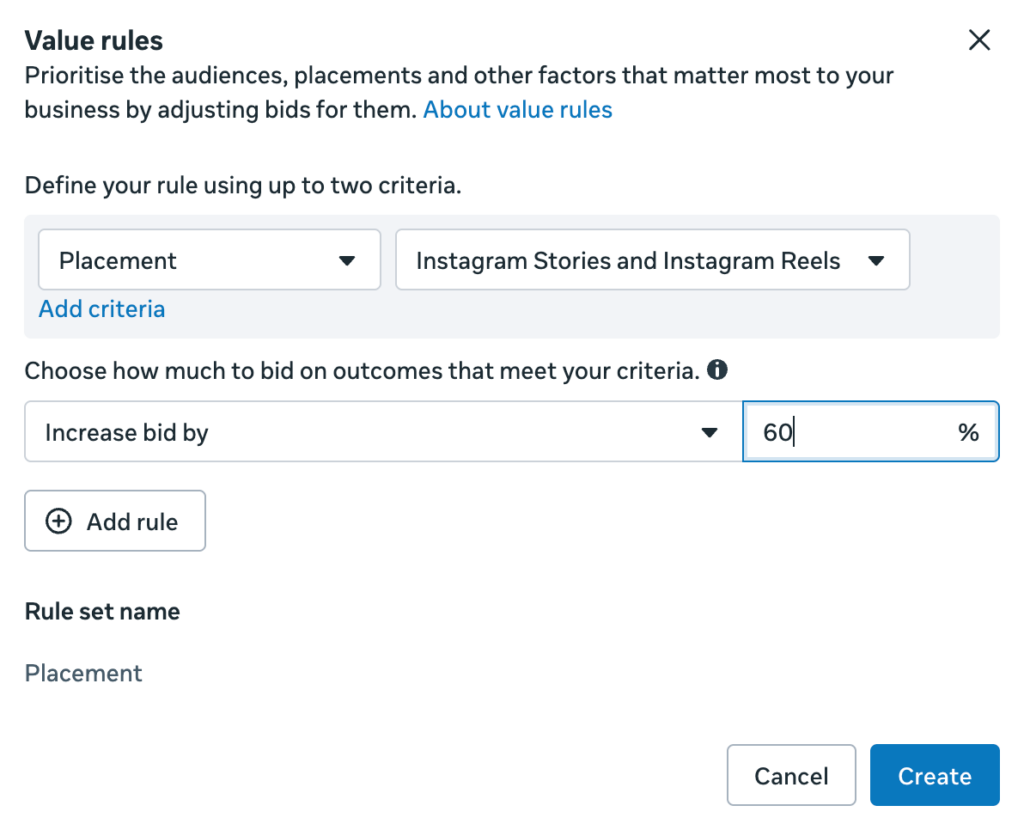Expand Instagram Stories and Instagram Reels dropdown
This screenshot has height=830, width=1024.
(x=652, y=260)
